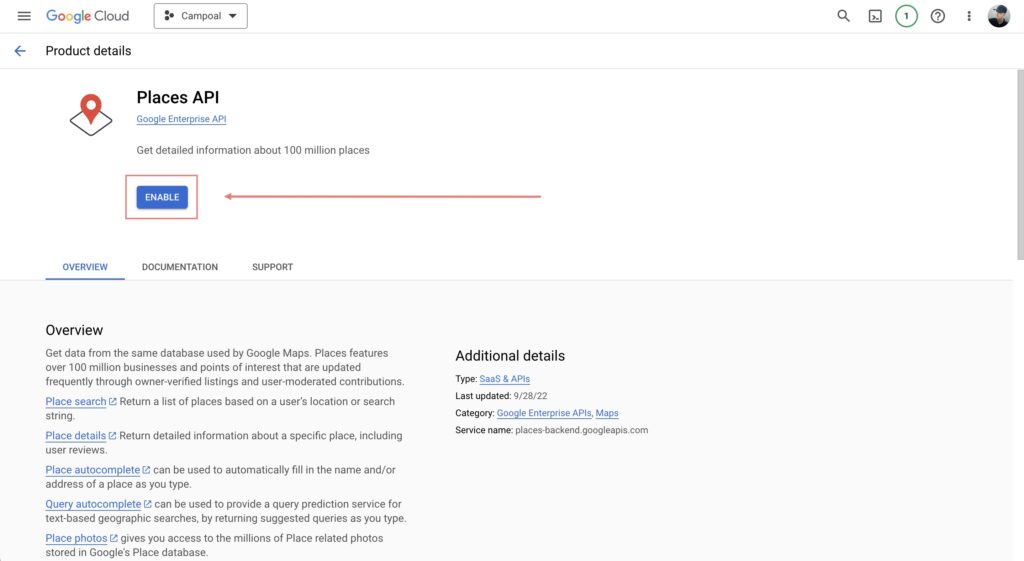Go back using the left arrow

[20, 51]
